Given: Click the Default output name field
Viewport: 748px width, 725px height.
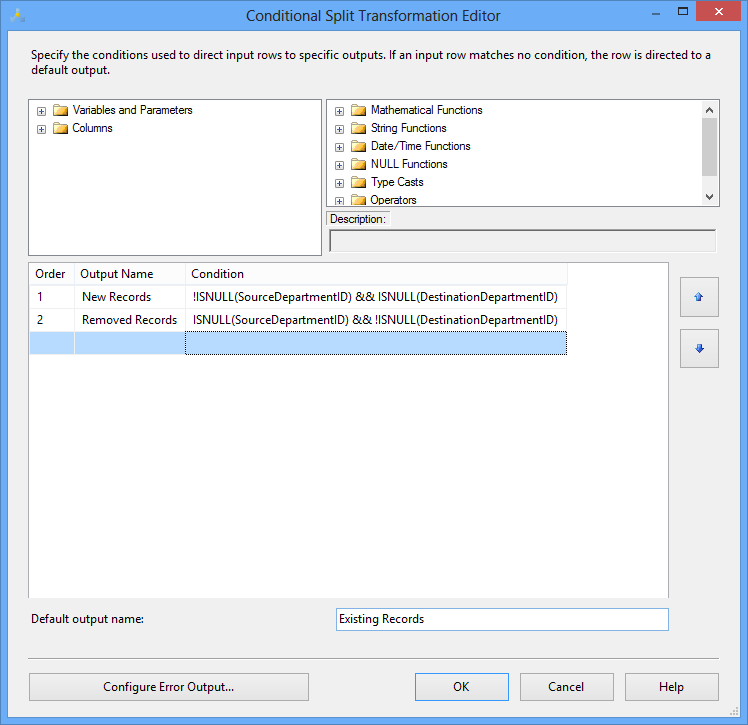Looking at the screenshot, I should (502, 620).
